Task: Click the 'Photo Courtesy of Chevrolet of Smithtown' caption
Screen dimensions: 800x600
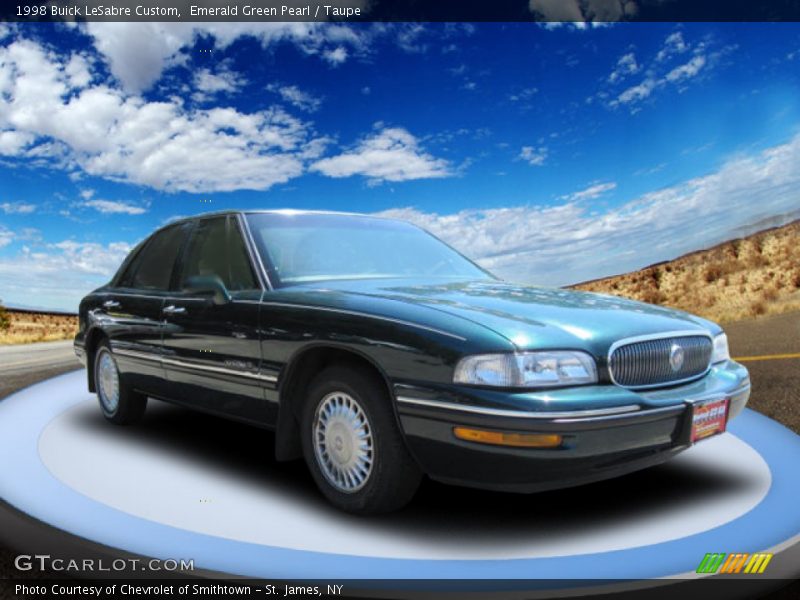Action: (x=133, y=590)
